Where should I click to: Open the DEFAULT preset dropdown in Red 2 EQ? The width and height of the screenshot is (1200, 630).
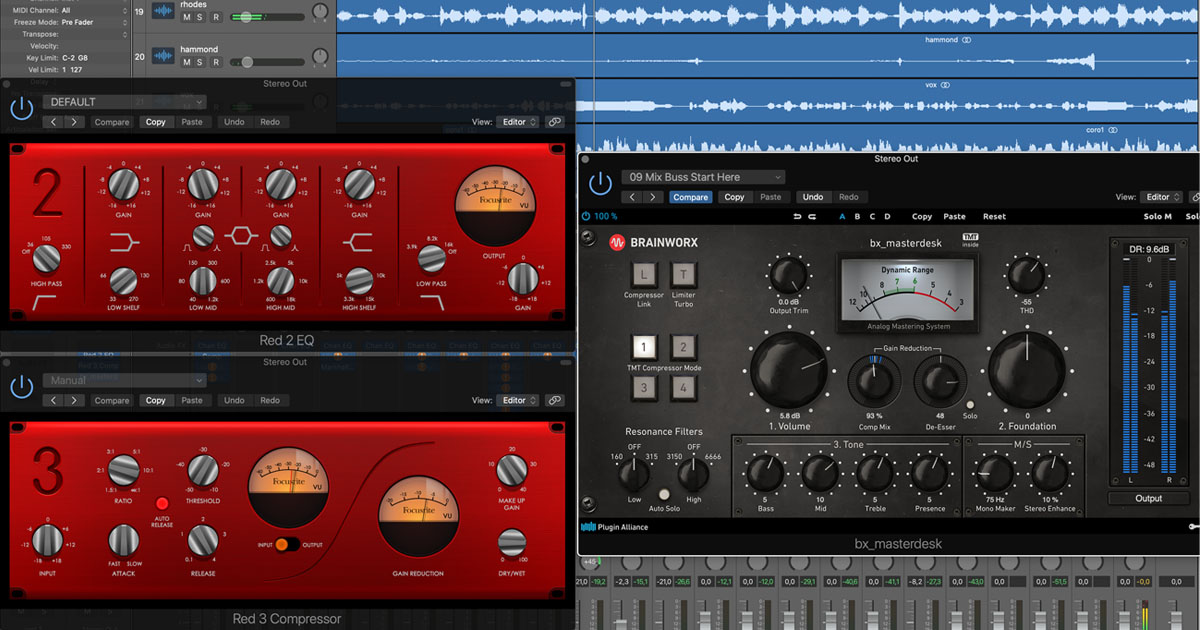[124, 102]
